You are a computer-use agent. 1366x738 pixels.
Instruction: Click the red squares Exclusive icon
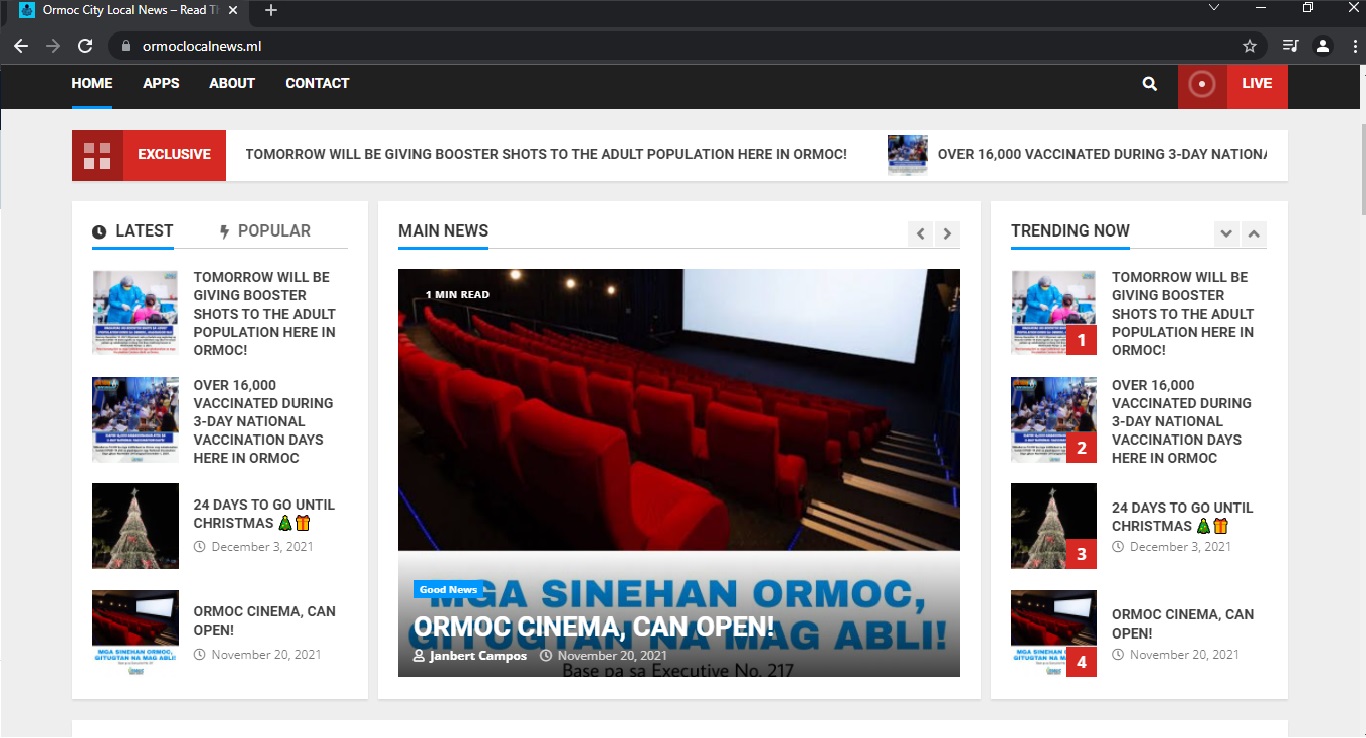97,155
